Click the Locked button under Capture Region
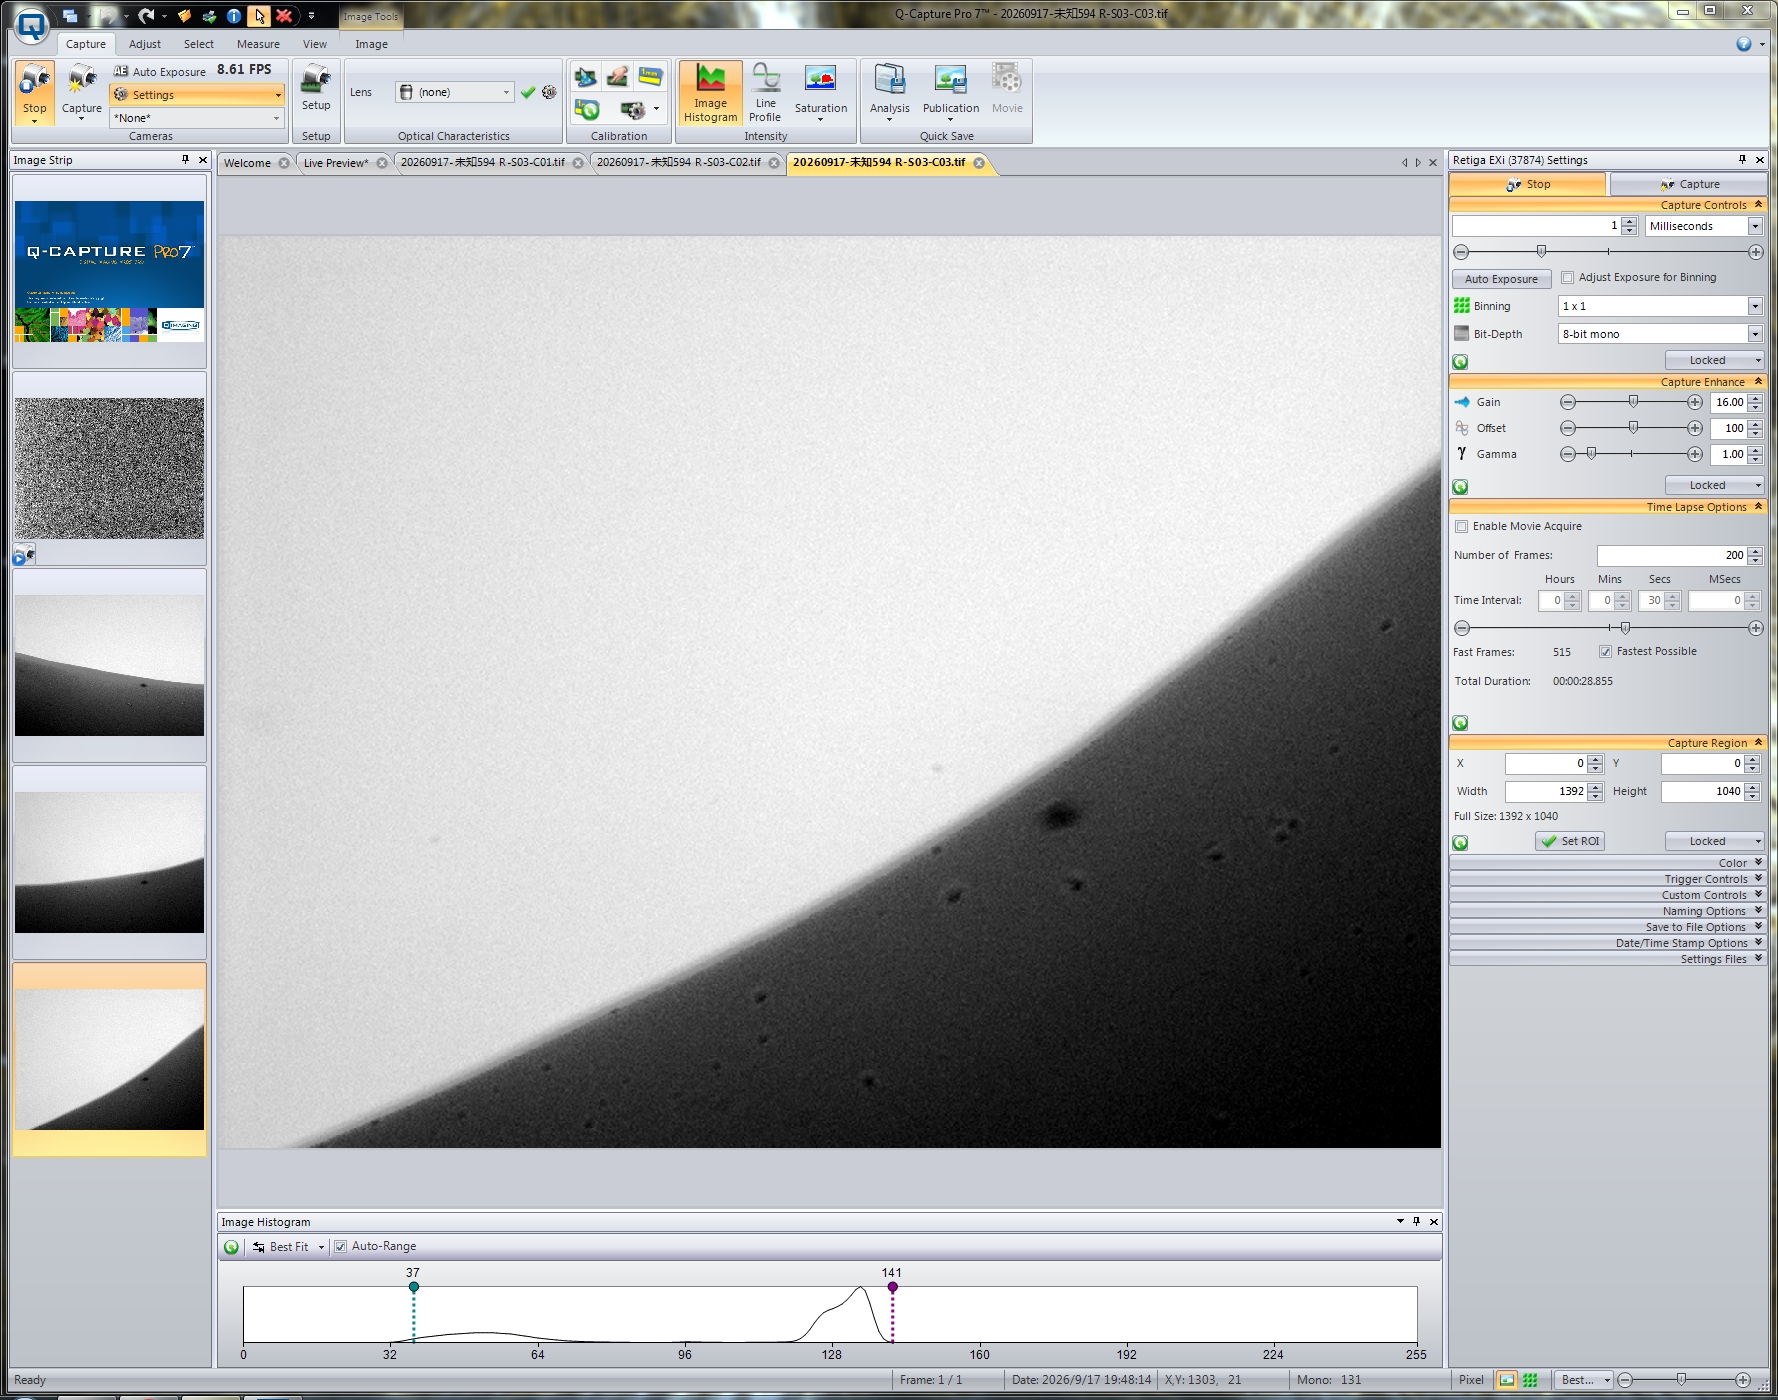Screen dimensions: 1778x1400 pyautogui.click(x=1715, y=841)
